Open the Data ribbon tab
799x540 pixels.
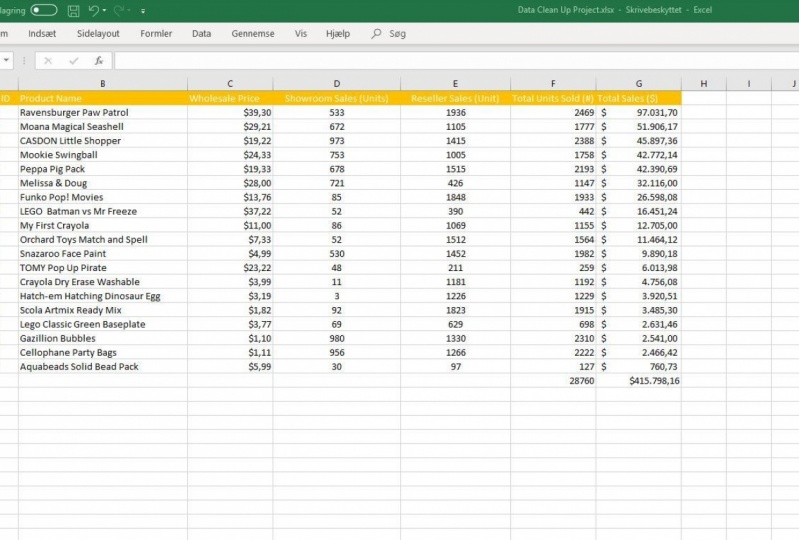click(201, 34)
